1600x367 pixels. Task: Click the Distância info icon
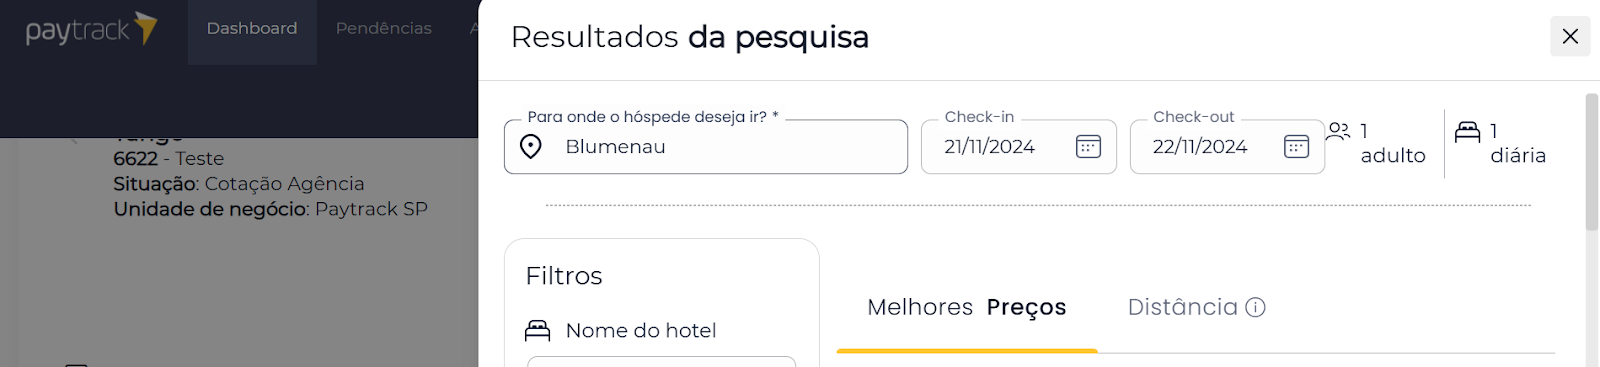coord(1255,307)
